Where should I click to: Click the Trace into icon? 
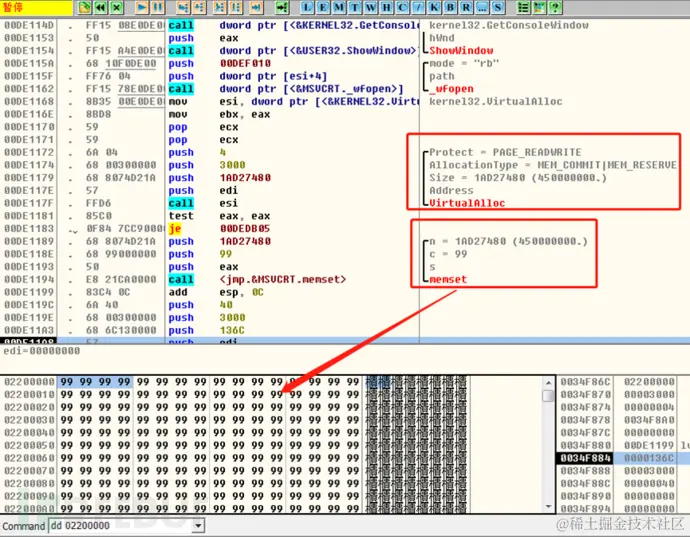pos(220,7)
